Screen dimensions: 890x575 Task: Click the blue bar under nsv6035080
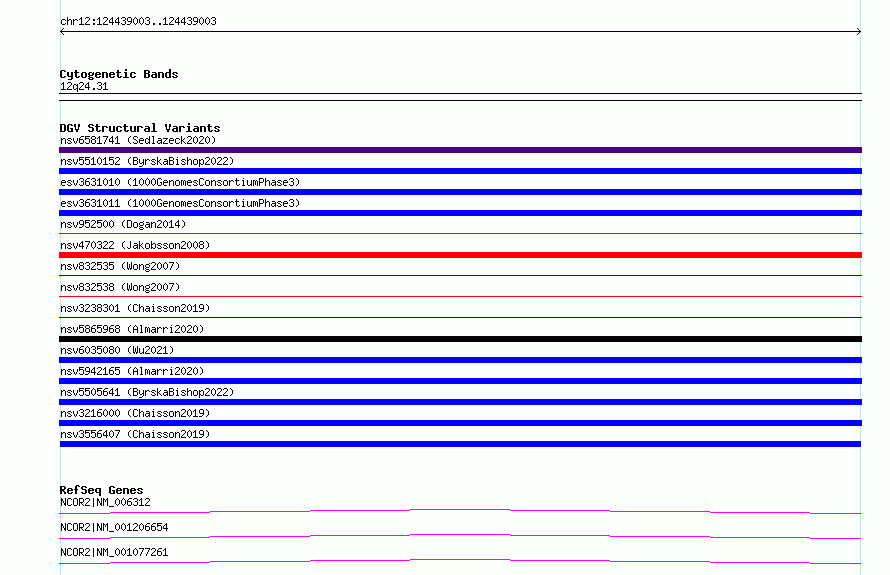[x=460, y=360]
